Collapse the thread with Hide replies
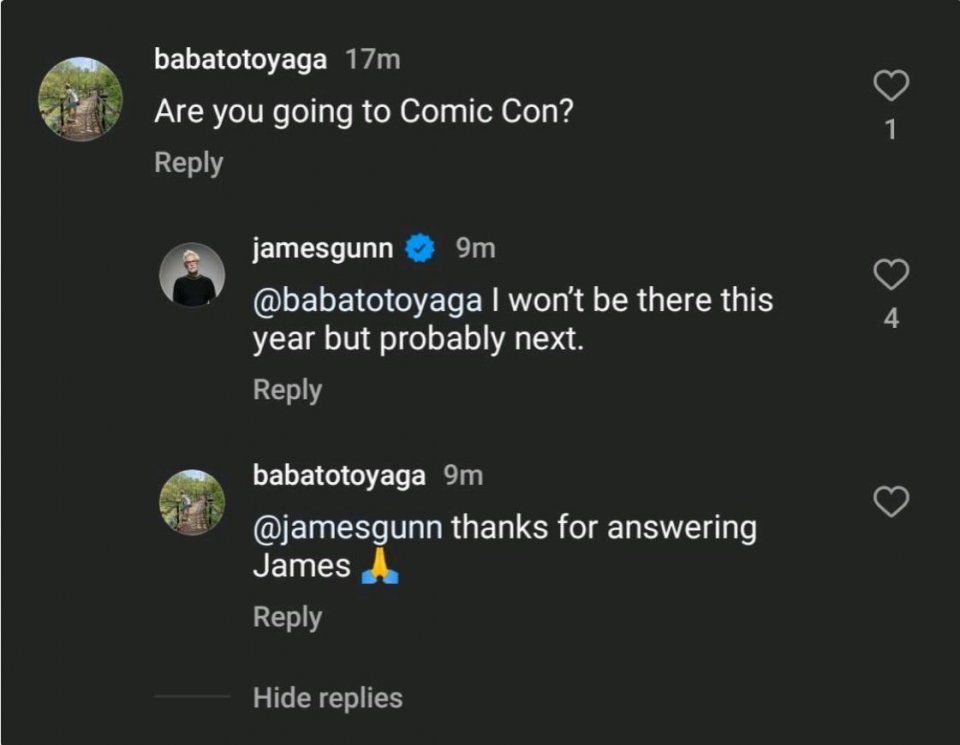This screenshot has height=745, width=960. click(x=327, y=697)
